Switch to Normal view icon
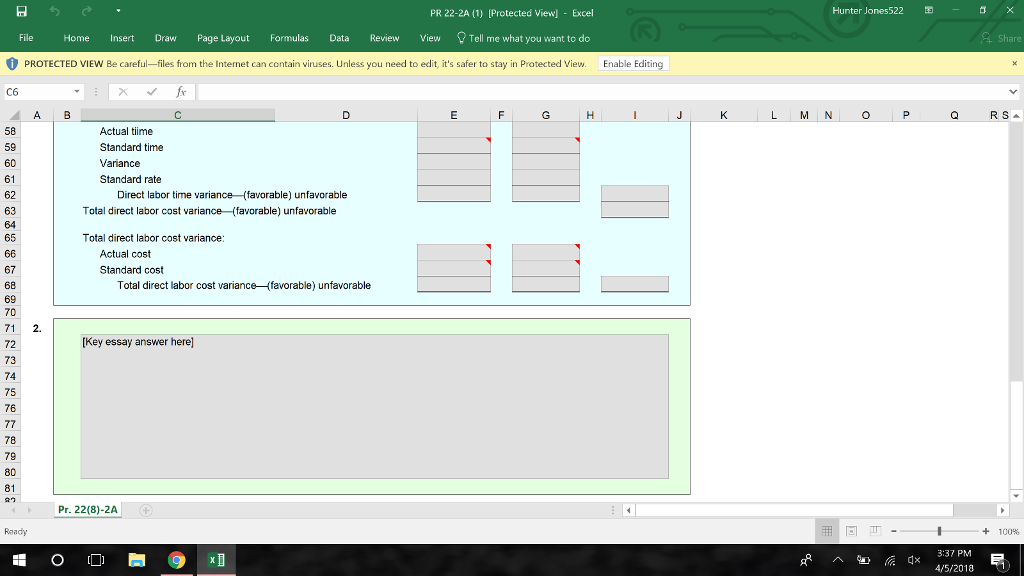 click(827, 531)
